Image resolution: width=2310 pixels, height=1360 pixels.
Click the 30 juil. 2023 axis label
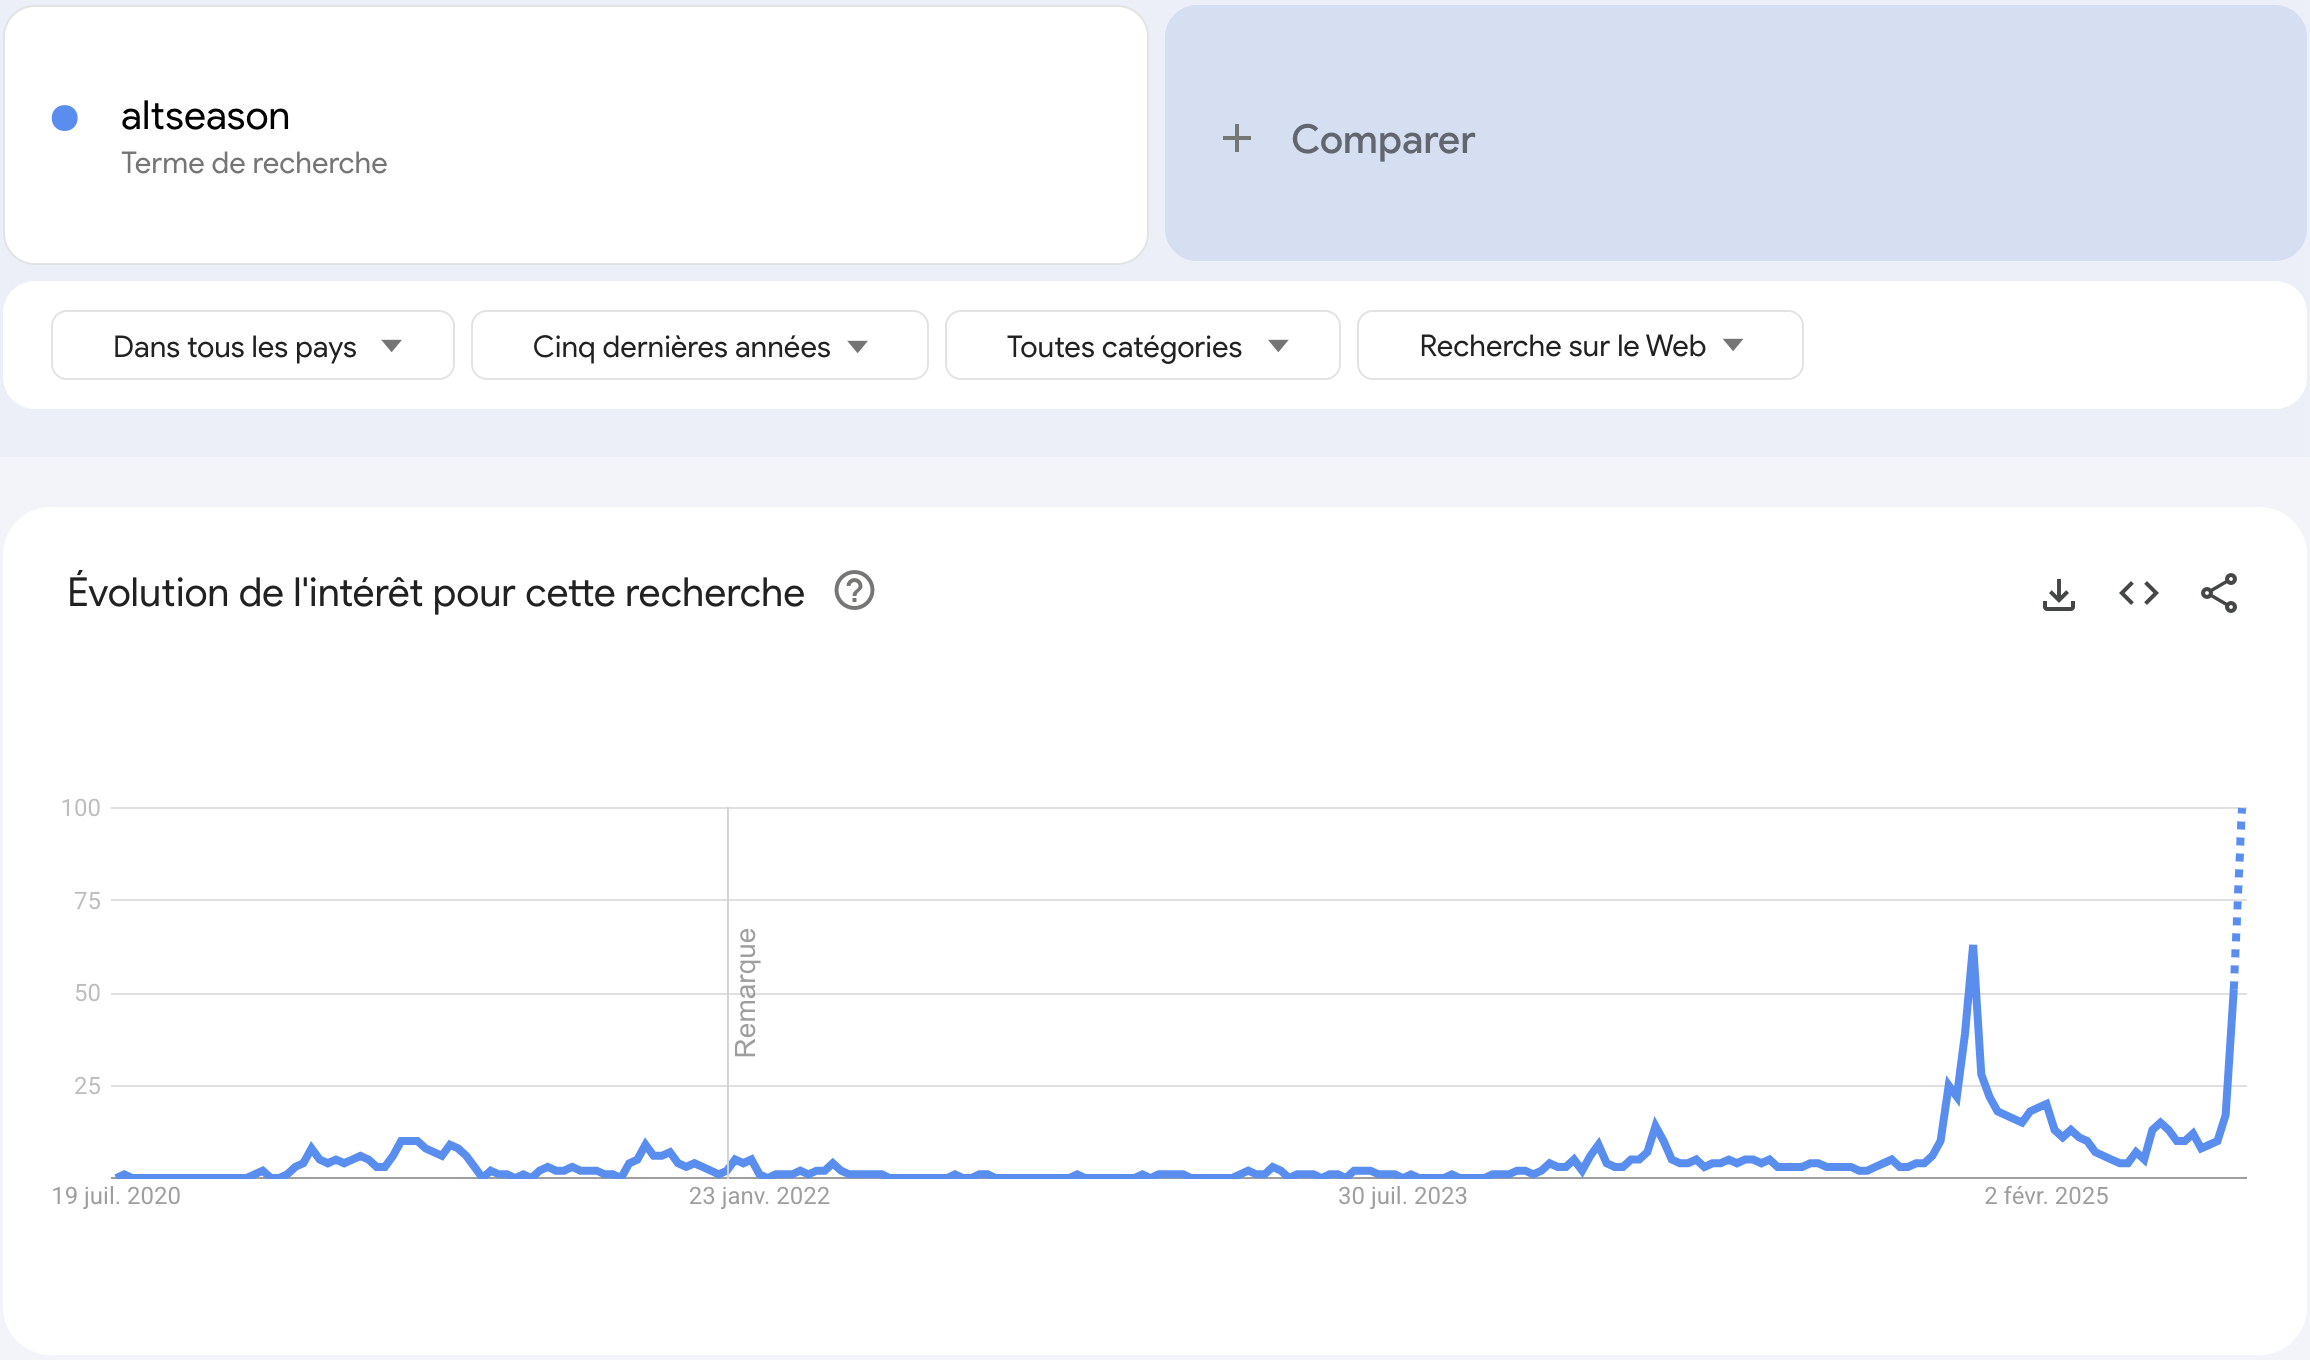click(x=1402, y=1196)
